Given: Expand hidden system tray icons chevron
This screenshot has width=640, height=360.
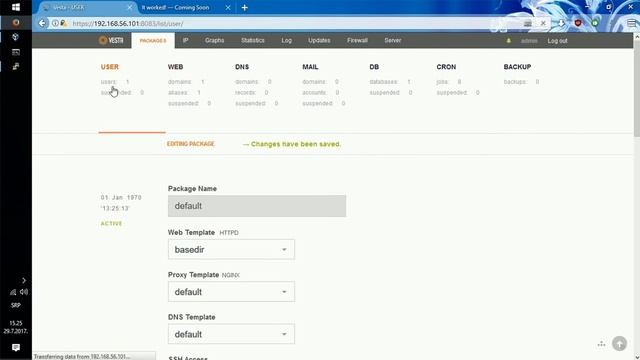Looking at the screenshot, I should click(24, 280).
